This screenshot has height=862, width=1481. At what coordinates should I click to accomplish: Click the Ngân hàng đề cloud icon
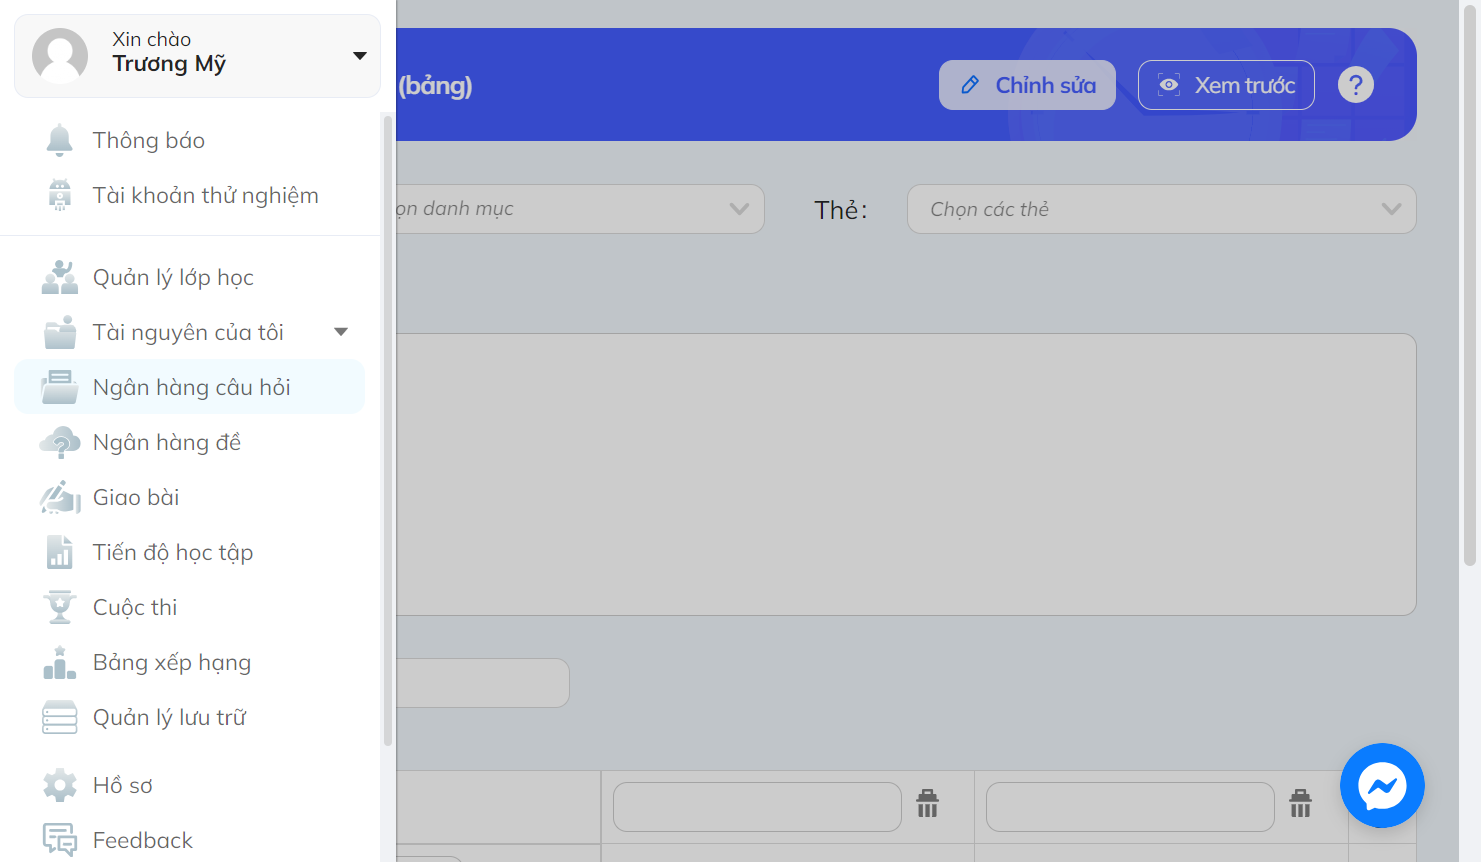[x=60, y=442]
